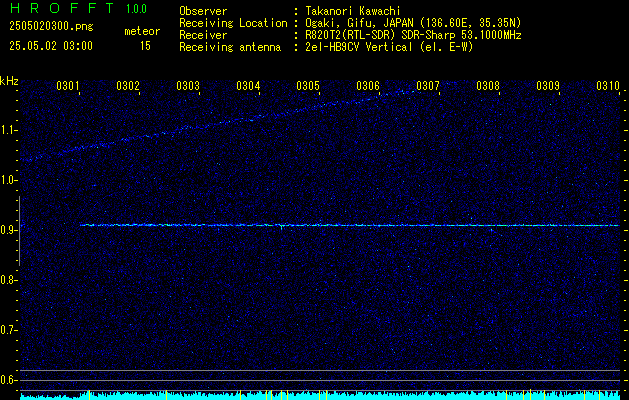Click the SDR-Sharp 53.1000MHz receiver text
629x400 pixels.
pyautogui.click(x=461, y=35)
